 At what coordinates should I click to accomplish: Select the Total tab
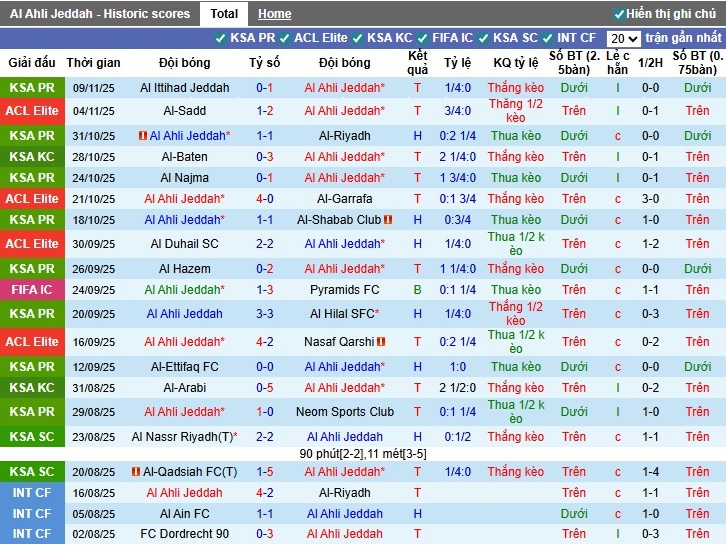[224, 14]
